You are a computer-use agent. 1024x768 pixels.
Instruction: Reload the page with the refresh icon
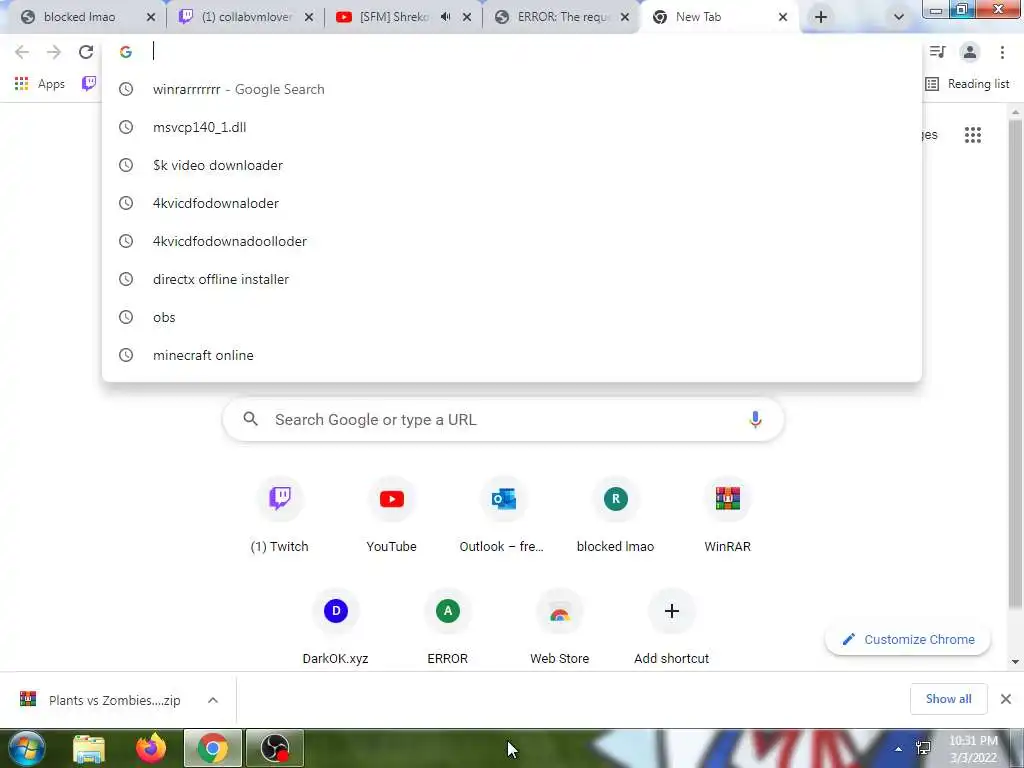pyautogui.click(x=86, y=52)
